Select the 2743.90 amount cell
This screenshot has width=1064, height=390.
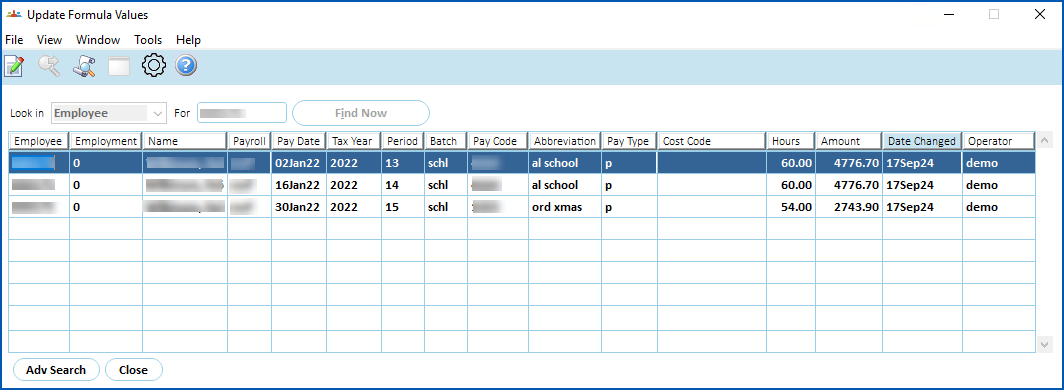(x=849, y=207)
